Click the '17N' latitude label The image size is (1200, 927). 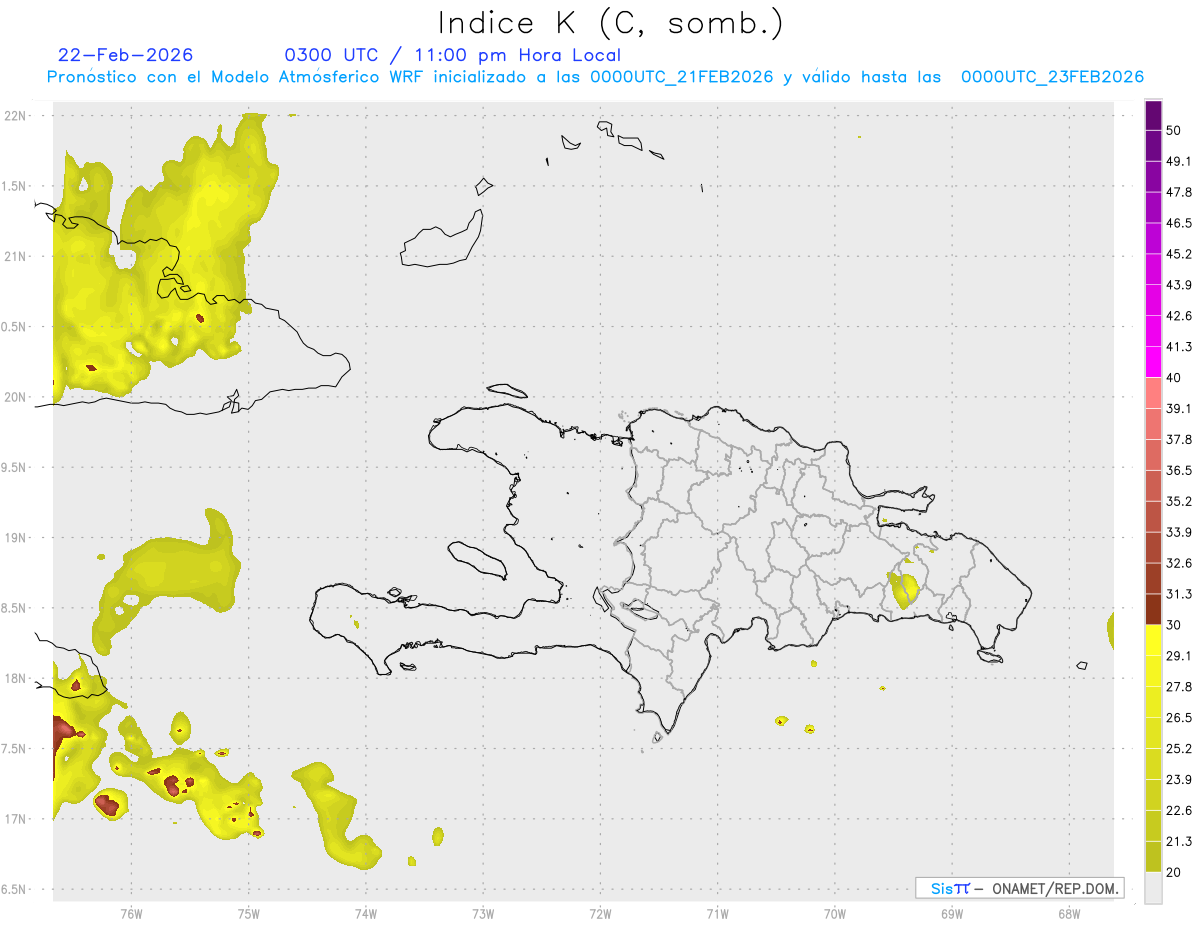click(x=16, y=819)
